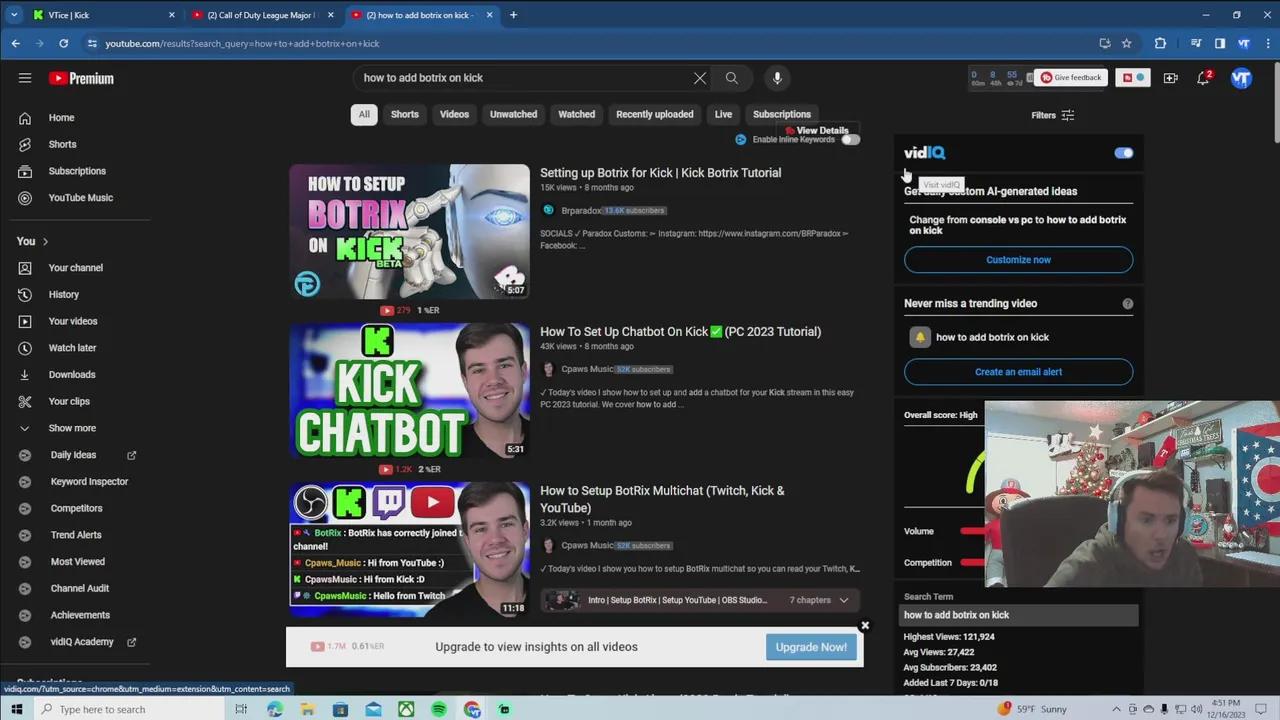This screenshot has height=720, width=1280.
Task: Open vidIQ Channel Audit
Action: tap(79, 588)
